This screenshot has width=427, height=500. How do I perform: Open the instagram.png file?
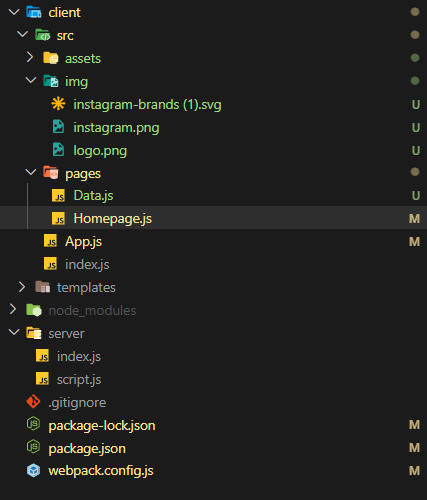click(x=116, y=128)
